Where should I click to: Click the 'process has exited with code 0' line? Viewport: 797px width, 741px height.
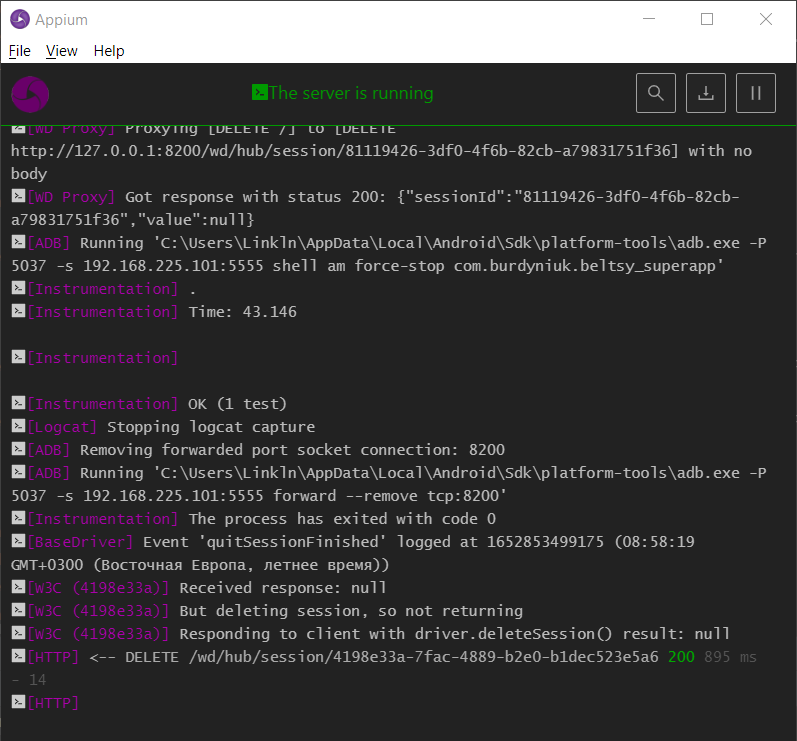click(x=342, y=519)
